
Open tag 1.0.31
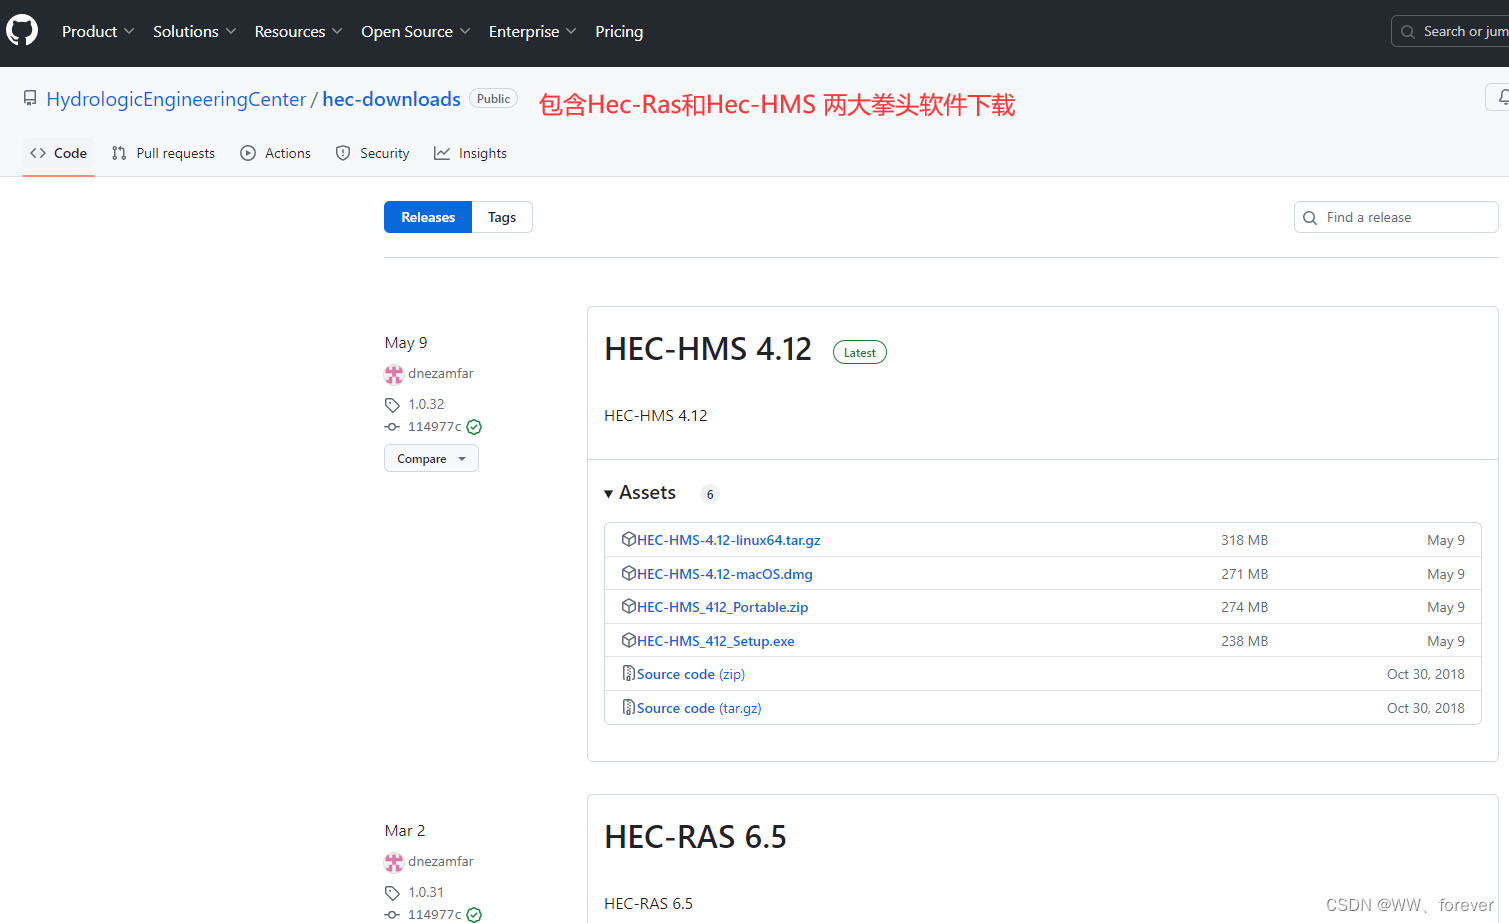pos(426,892)
